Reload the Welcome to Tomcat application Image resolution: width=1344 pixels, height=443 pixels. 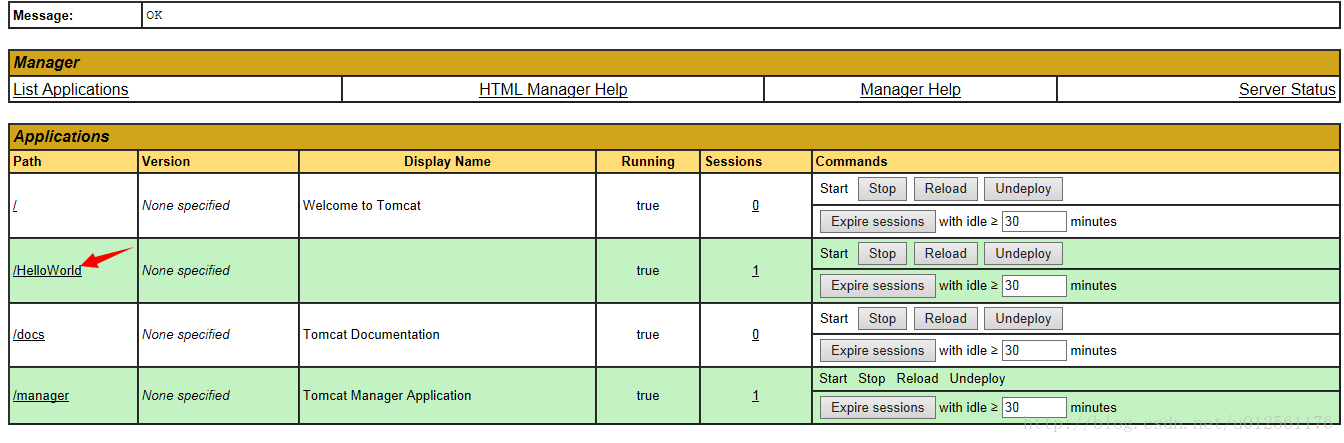[x=945, y=189]
